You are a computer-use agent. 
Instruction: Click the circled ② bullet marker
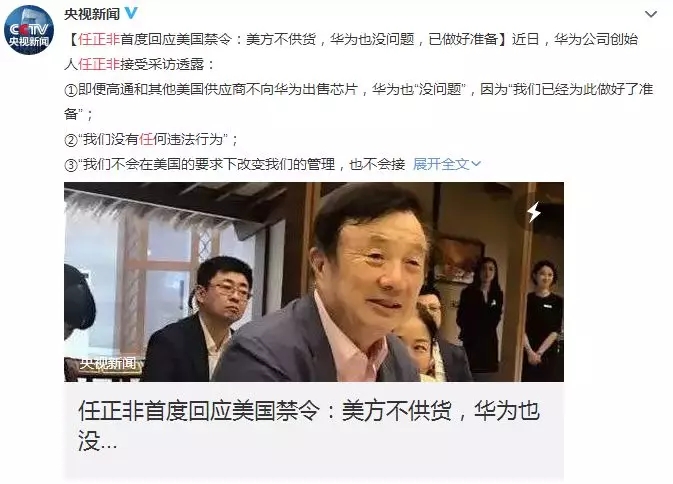click(71, 140)
